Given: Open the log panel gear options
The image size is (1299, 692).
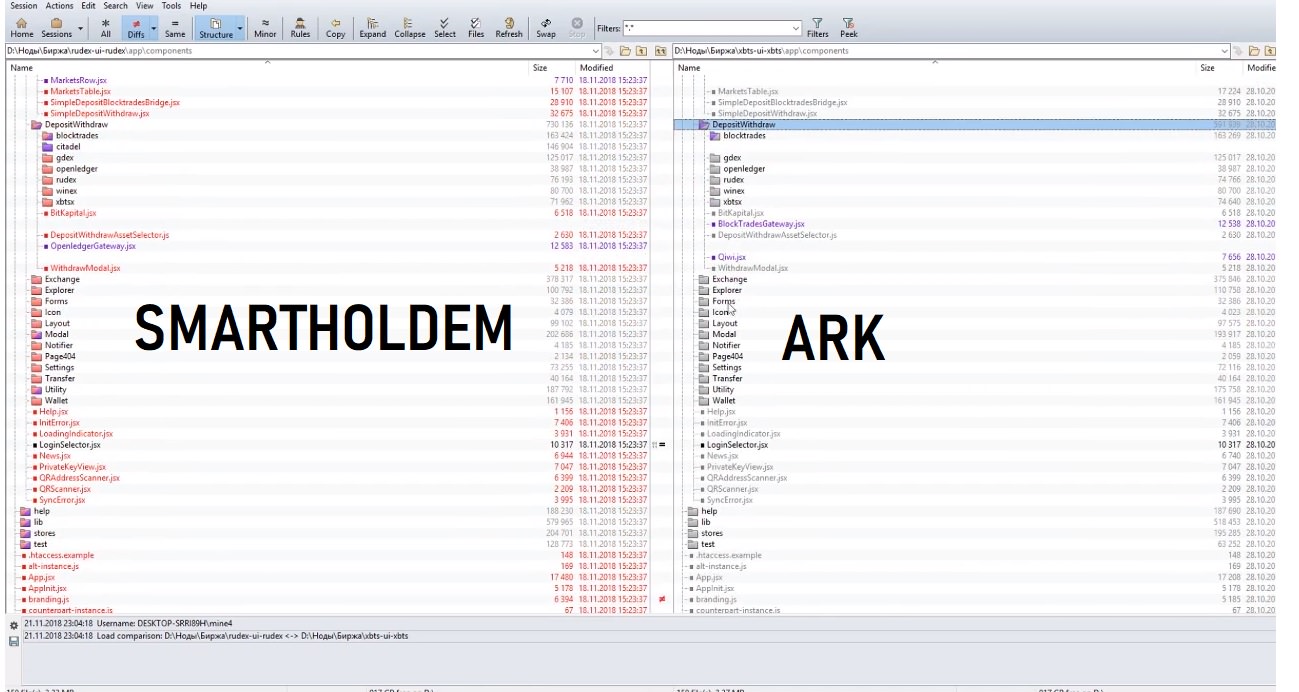Looking at the screenshot, I should coord(13,626).
